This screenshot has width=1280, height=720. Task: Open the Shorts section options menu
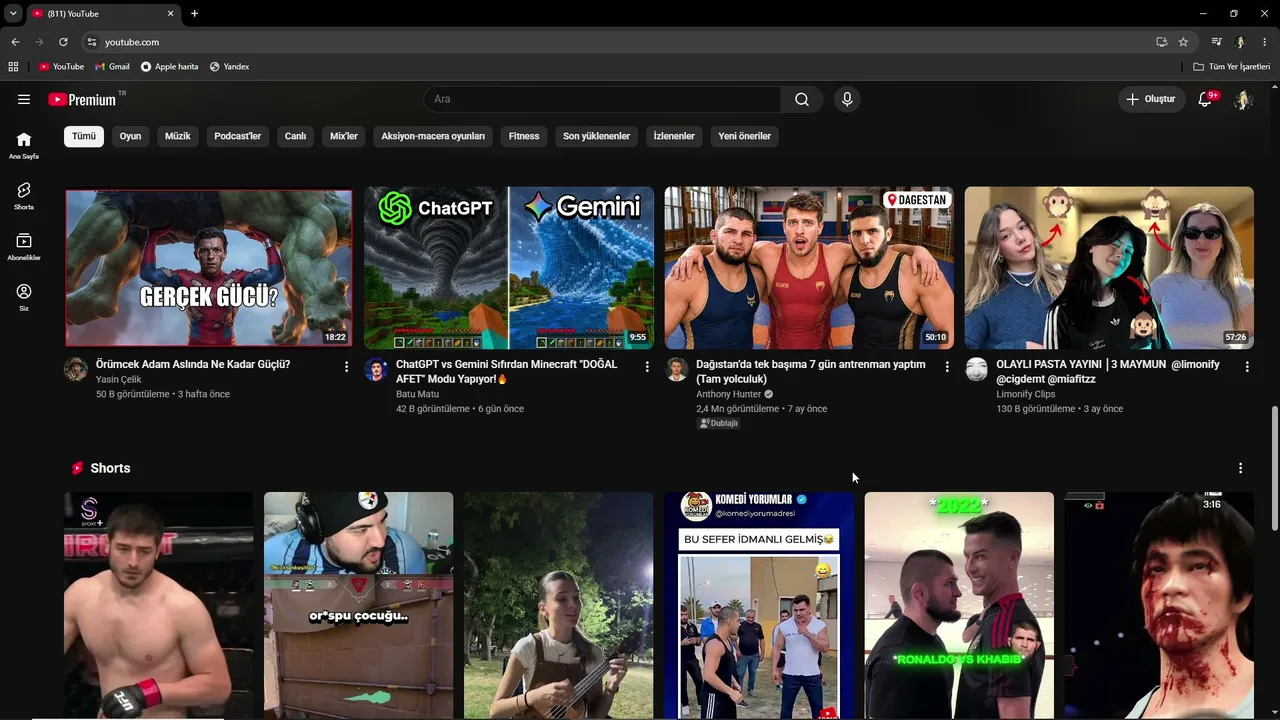pyautogui.click(x=1241, y=468)
